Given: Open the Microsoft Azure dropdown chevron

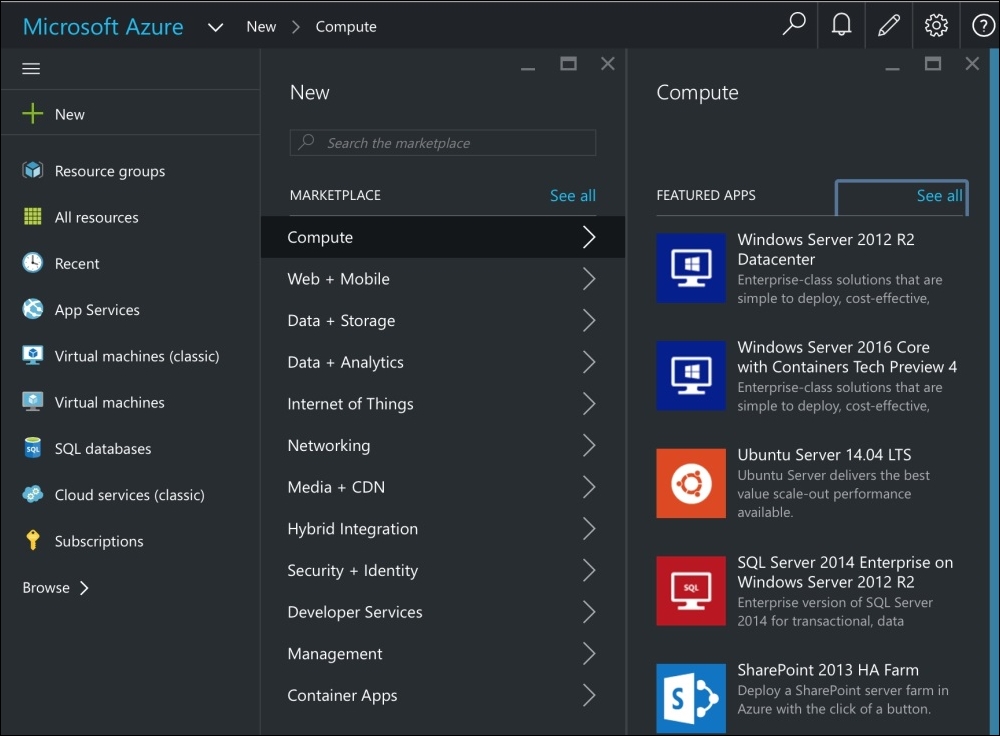Looking at the screenshot, I should 216,27.
